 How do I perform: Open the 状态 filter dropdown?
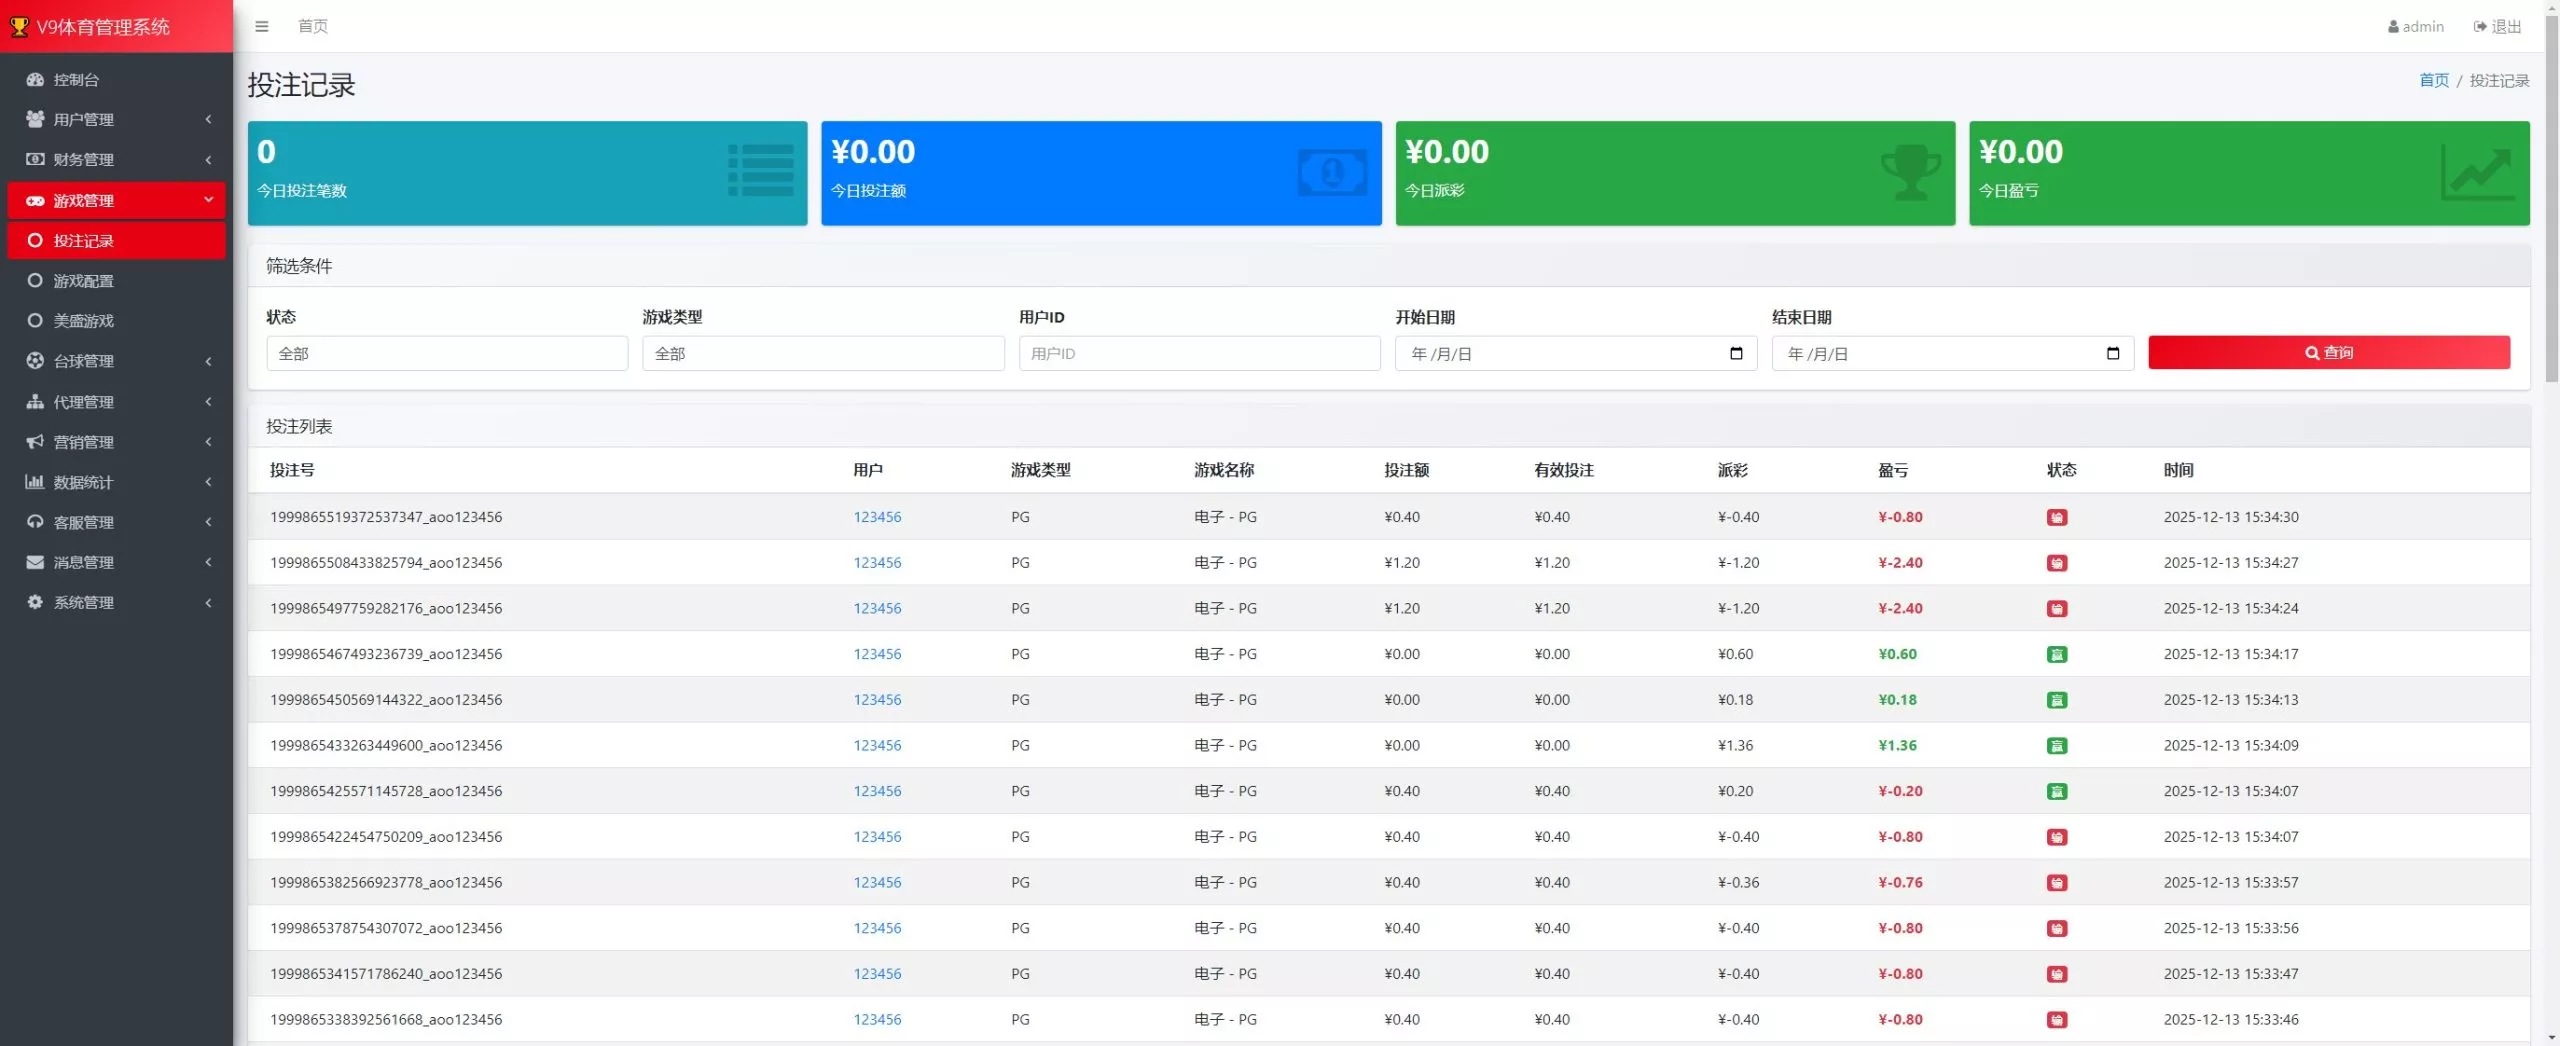click(446, 354)
